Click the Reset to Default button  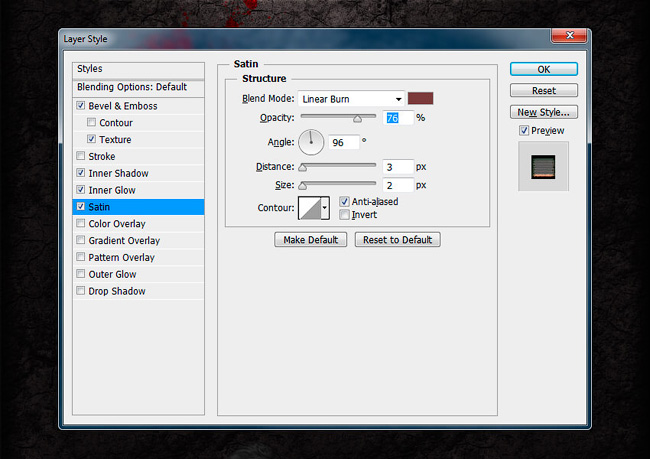(x=398, y=240)
